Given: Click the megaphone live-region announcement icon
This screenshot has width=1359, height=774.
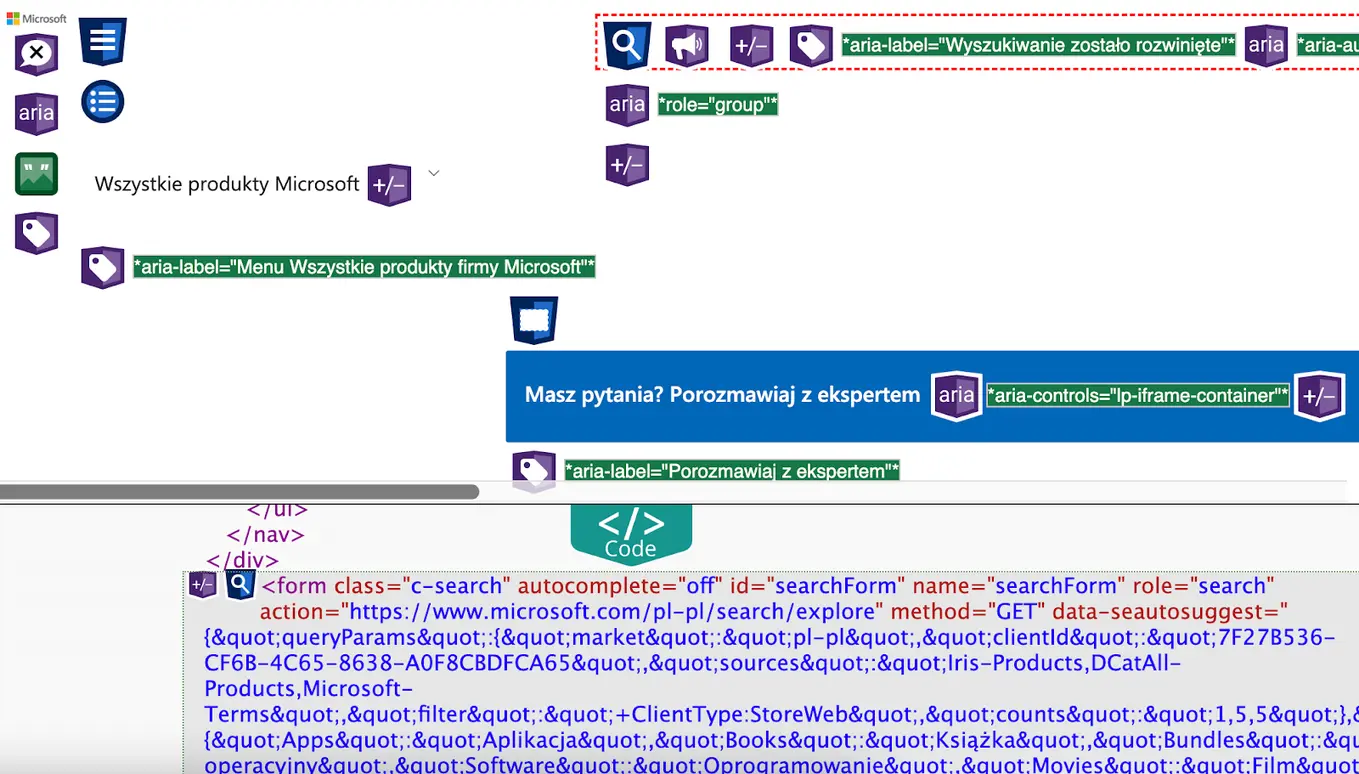Looking at the screenshot, I should 687,44.
